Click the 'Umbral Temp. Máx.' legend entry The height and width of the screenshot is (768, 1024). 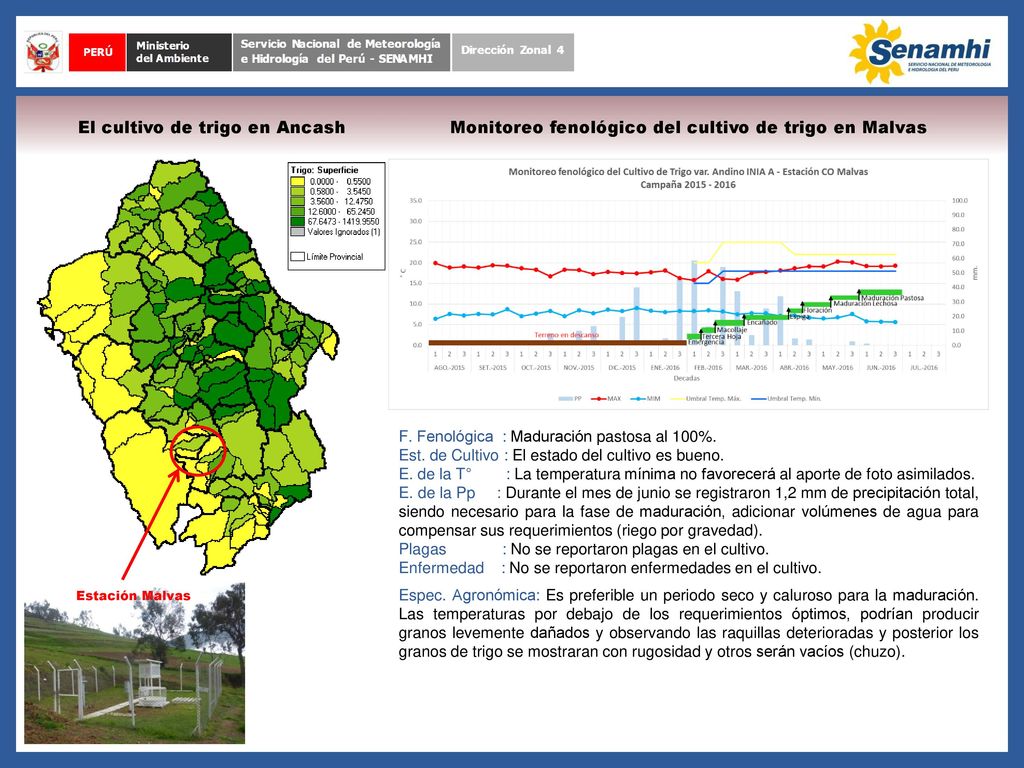point(706,398)
